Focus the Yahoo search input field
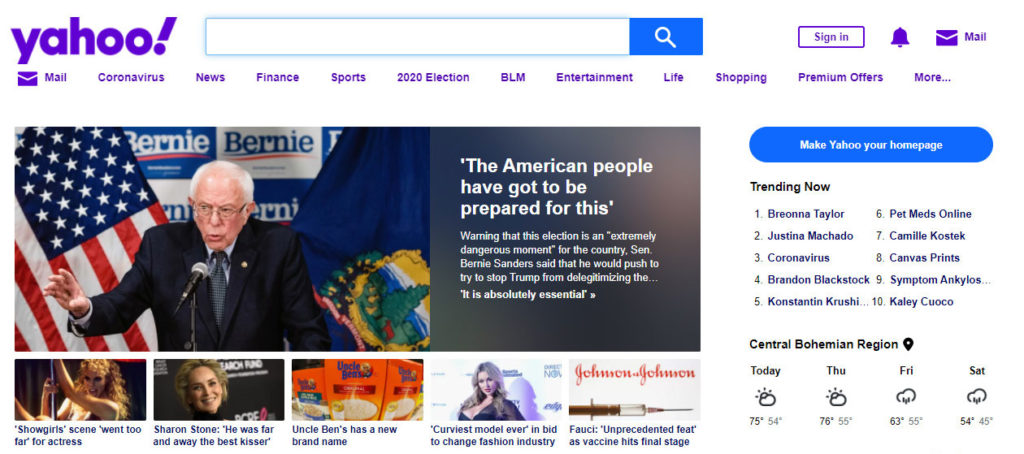The image size is (1024, 454). click(417, 37)
